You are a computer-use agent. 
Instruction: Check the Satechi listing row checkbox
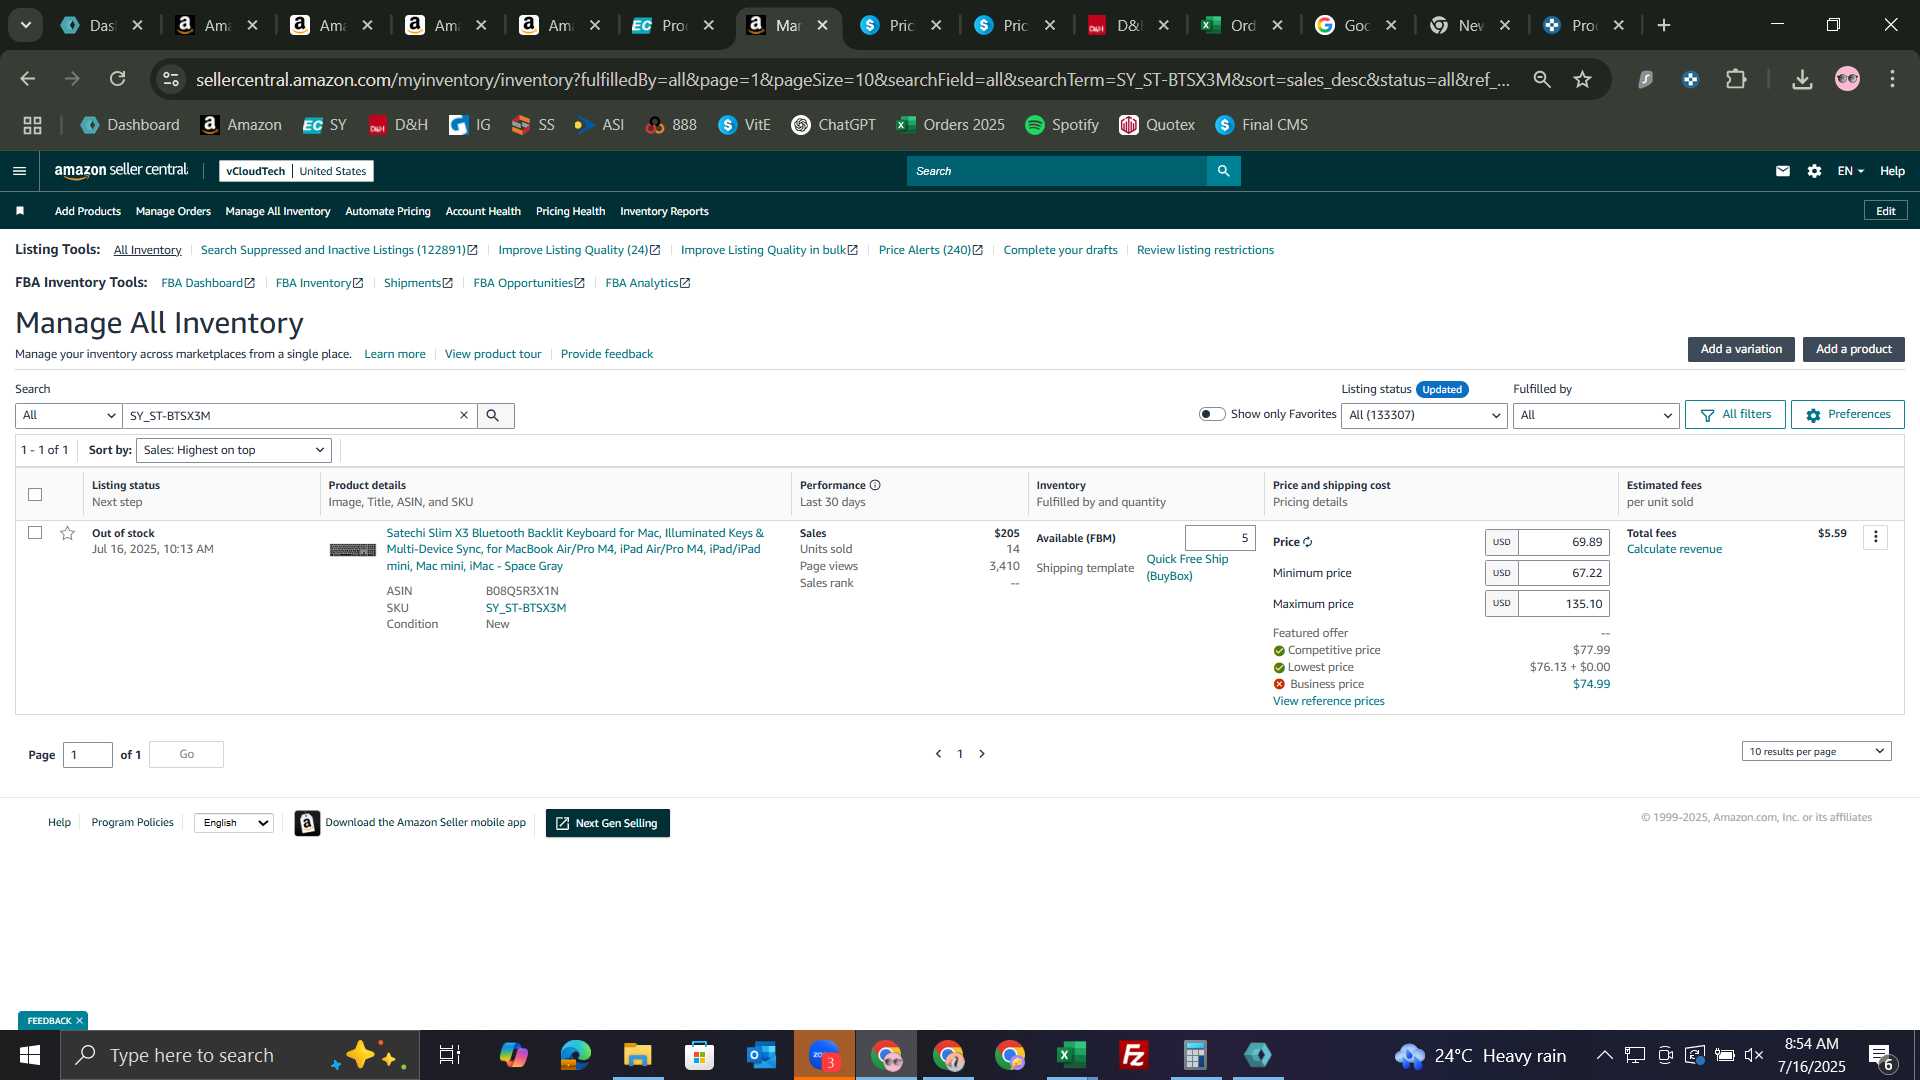click(35, 533)
